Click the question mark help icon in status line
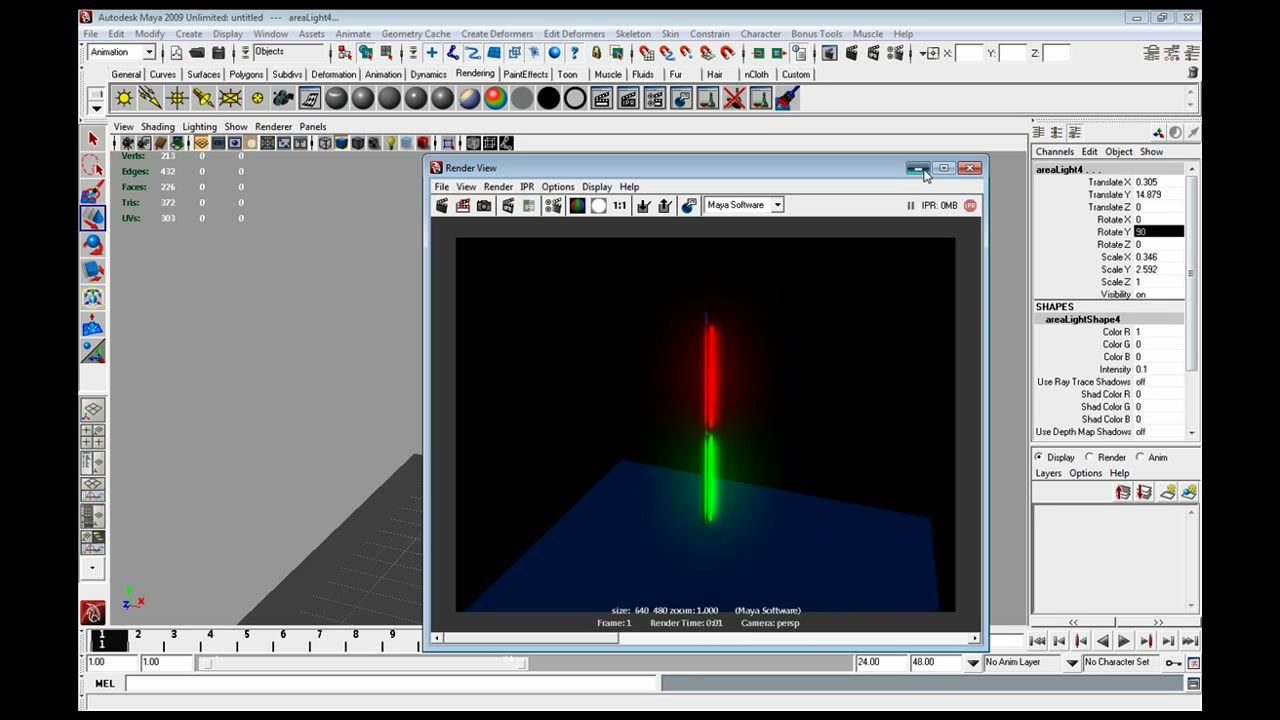The width and height of the screenshot is (1280, 720). [574, 53]
